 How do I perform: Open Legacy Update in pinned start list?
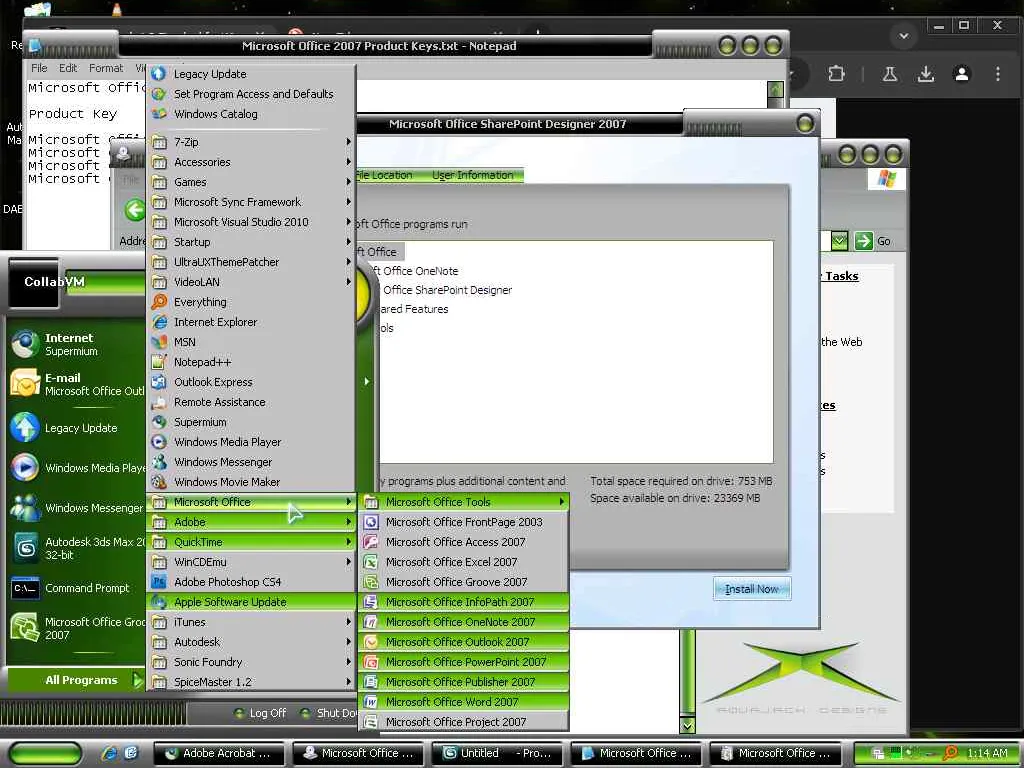click(75, 428)
